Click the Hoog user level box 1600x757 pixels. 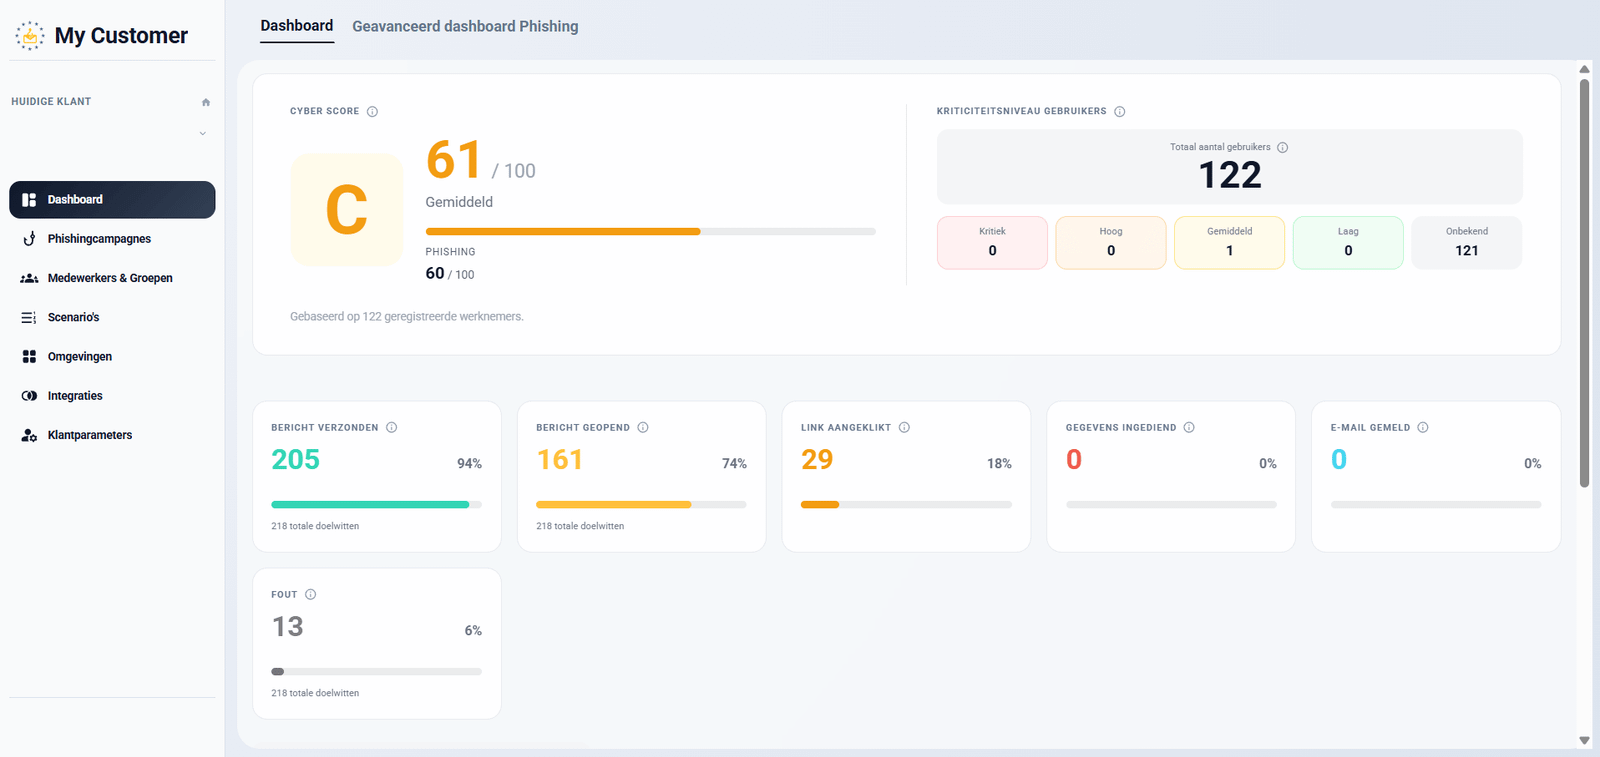pos(1111,243)
